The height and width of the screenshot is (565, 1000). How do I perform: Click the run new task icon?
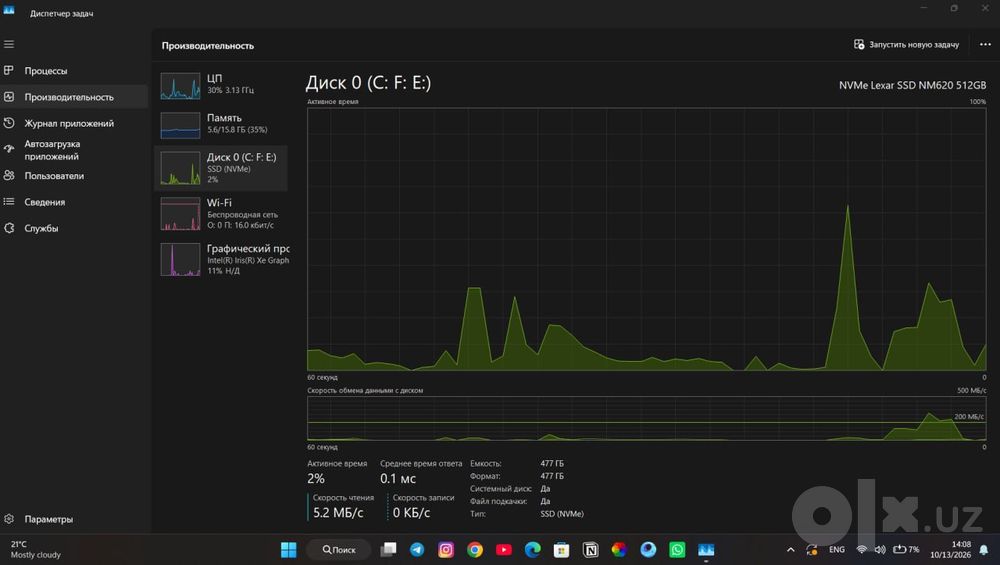coord(859,44)
